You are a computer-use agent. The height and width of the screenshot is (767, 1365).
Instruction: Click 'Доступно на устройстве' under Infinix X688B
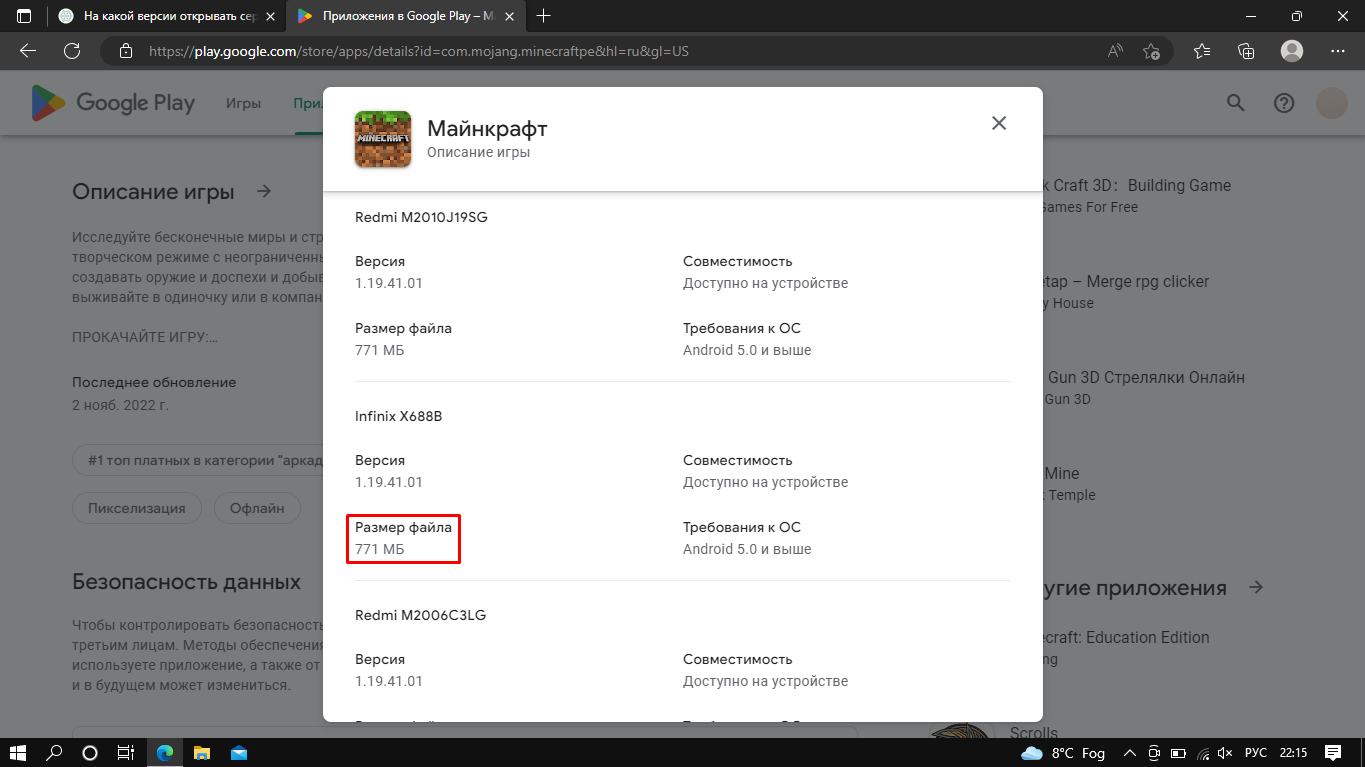(x=765, y=482)
